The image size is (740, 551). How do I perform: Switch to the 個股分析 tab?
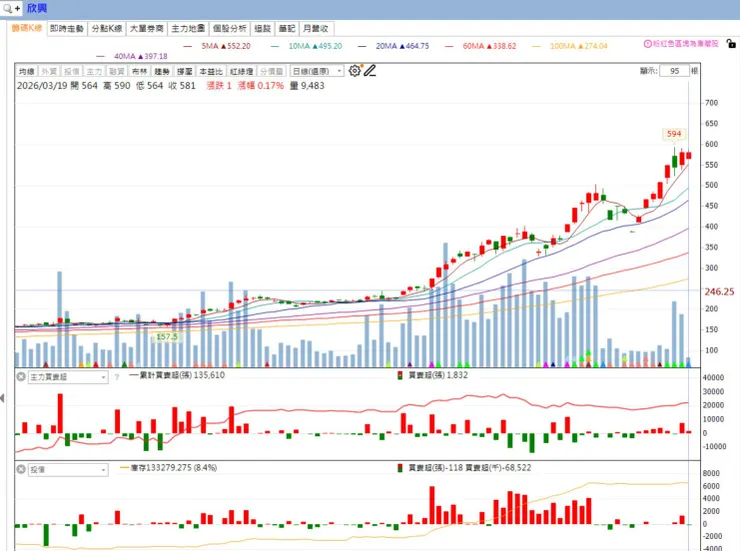[x=229, y=29]
